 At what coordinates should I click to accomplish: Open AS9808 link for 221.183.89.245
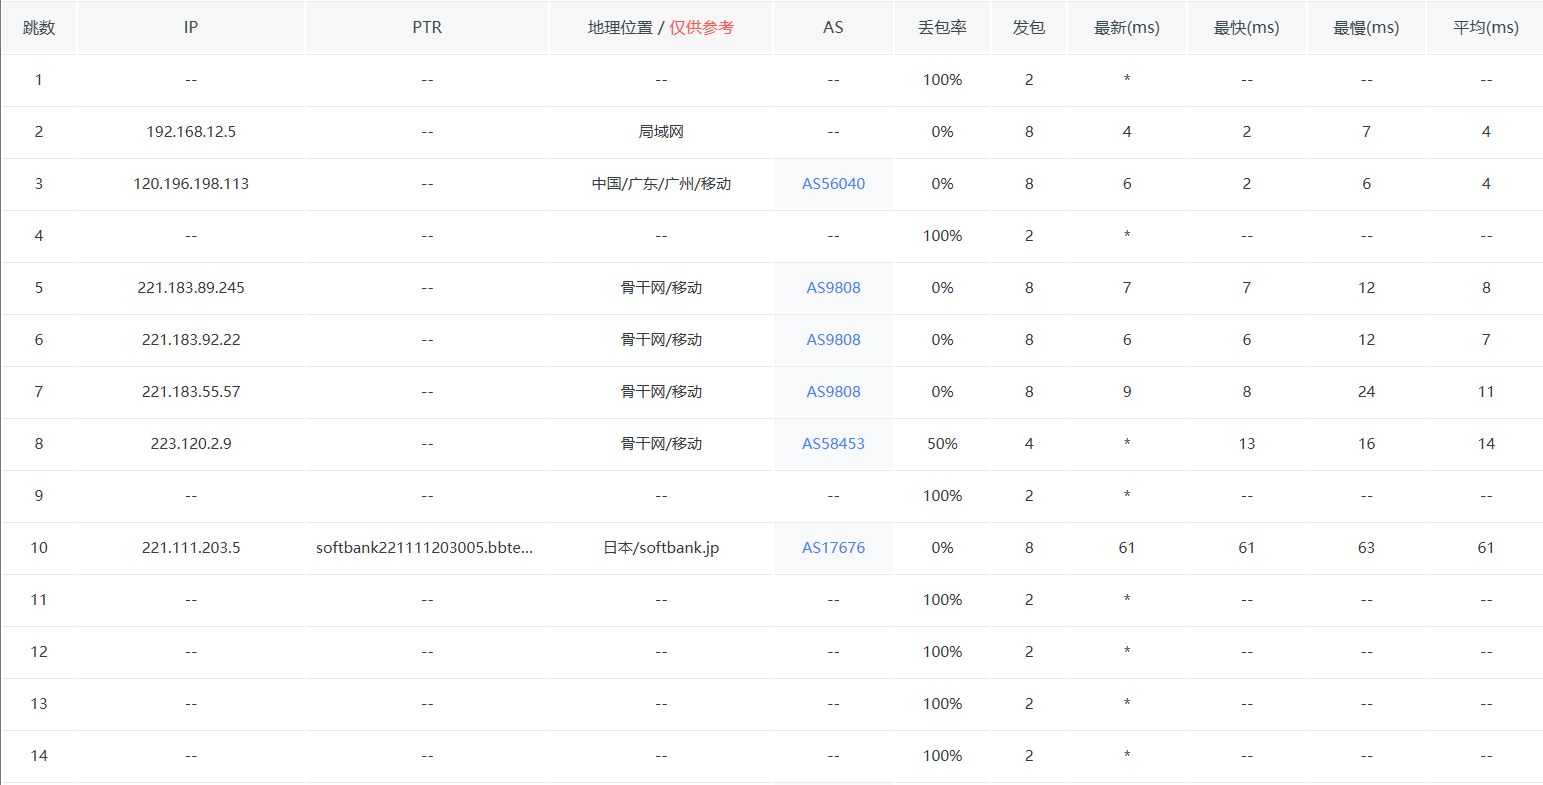click(x=833, y=288)
